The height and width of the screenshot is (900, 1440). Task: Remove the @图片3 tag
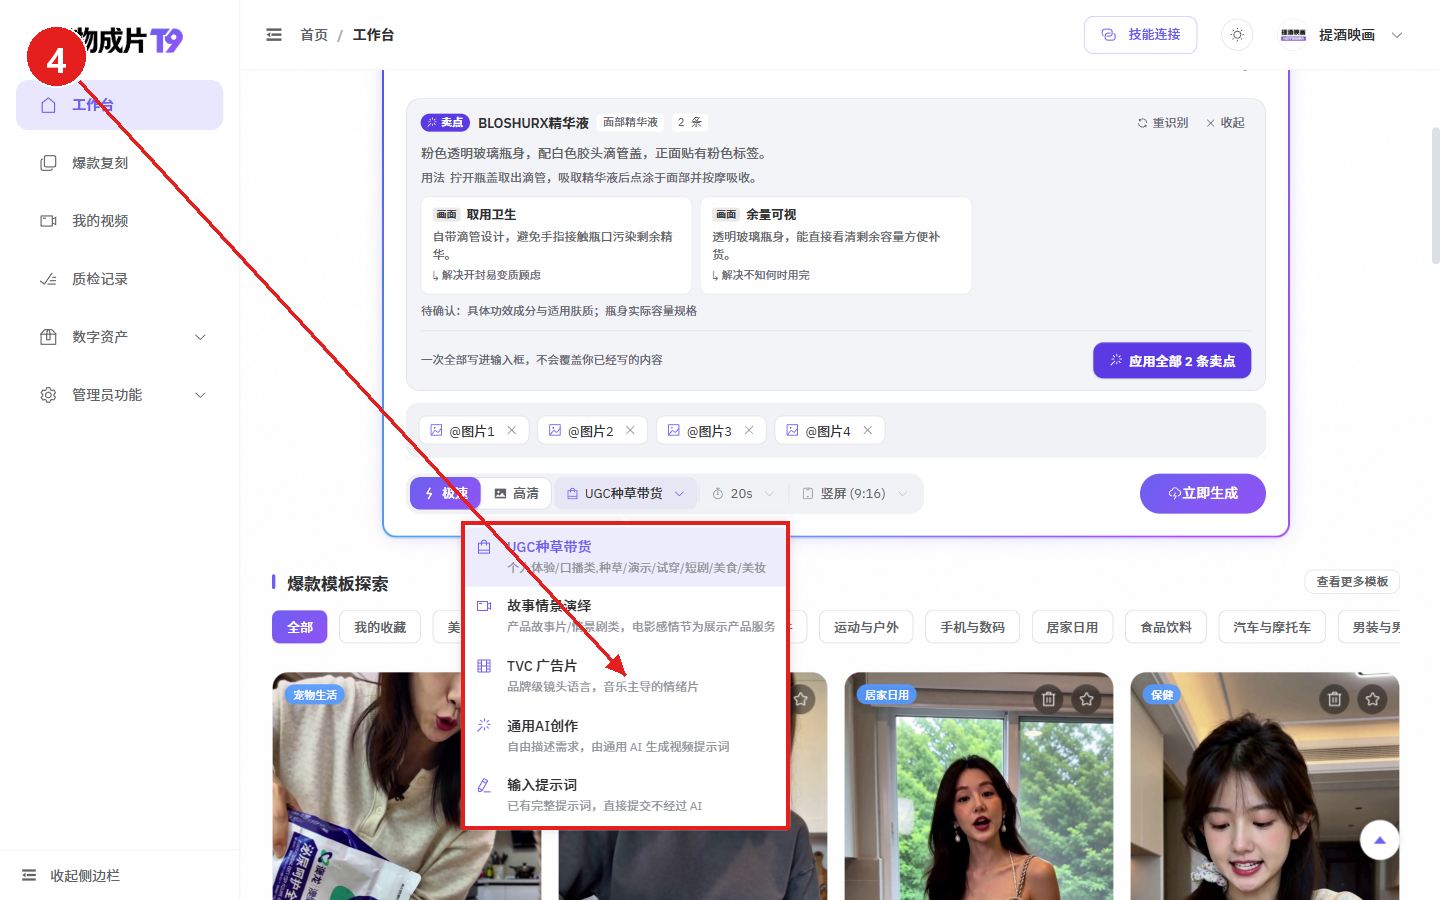click(749, 431)
